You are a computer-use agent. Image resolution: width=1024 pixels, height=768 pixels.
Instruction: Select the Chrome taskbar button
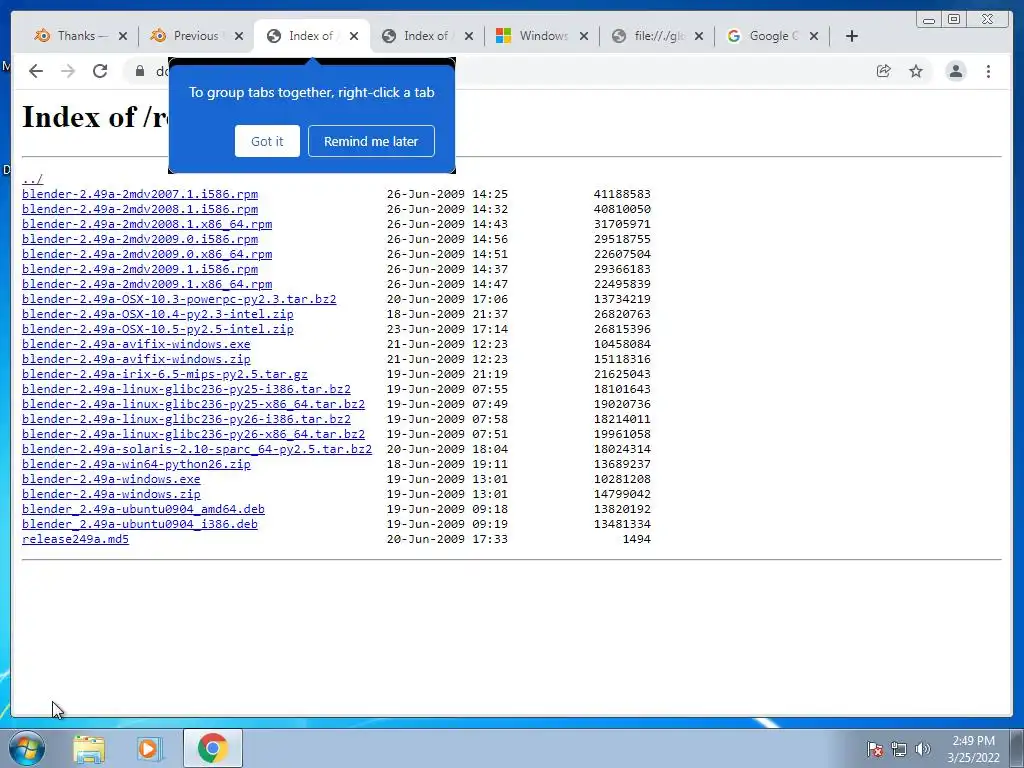tap(212, 748)
